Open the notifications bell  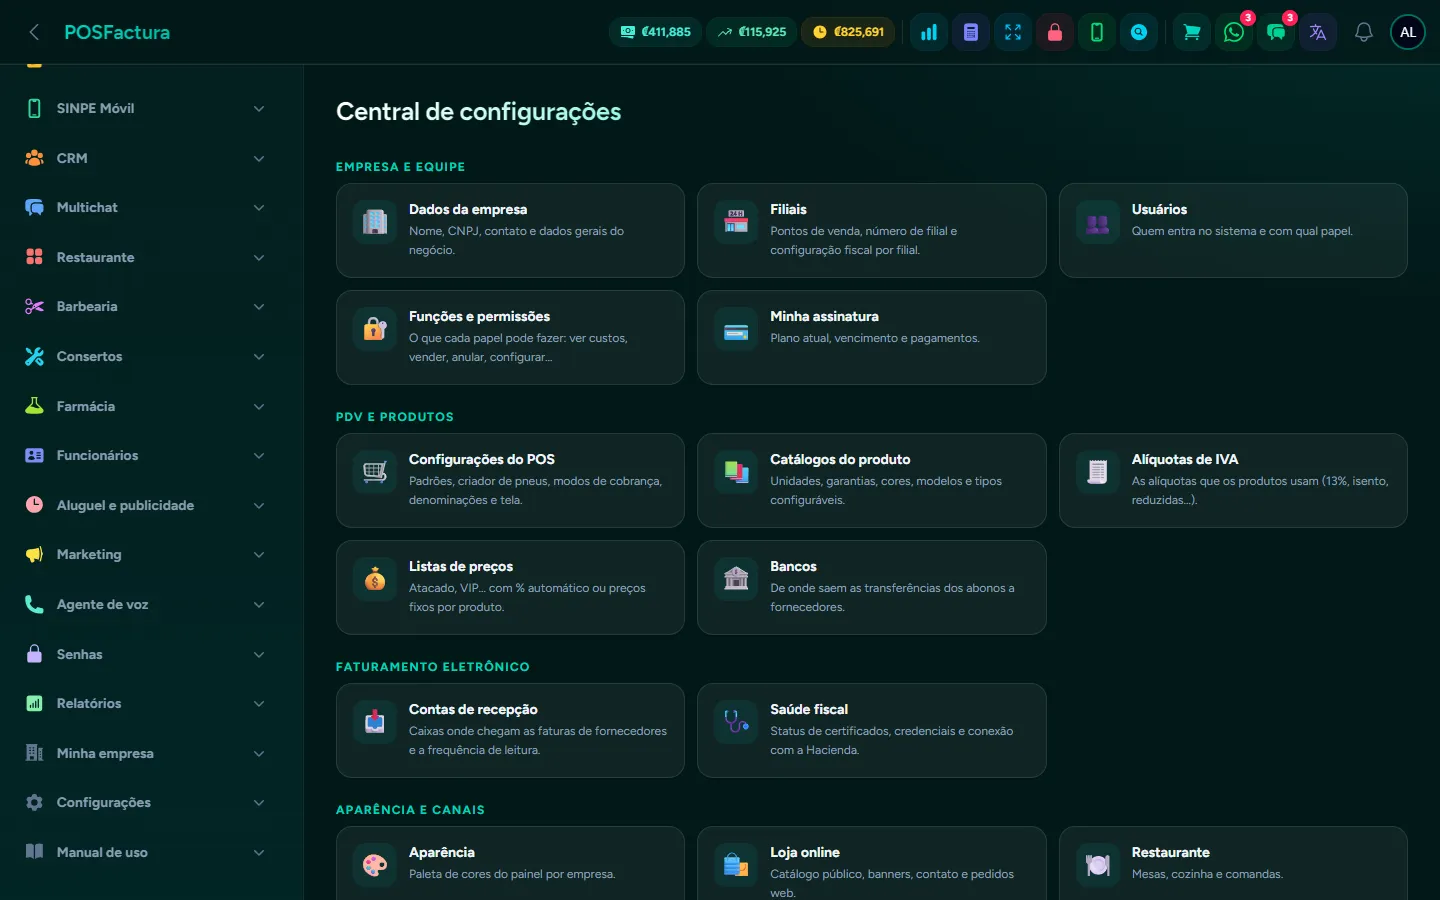(x=1363, y=32)
